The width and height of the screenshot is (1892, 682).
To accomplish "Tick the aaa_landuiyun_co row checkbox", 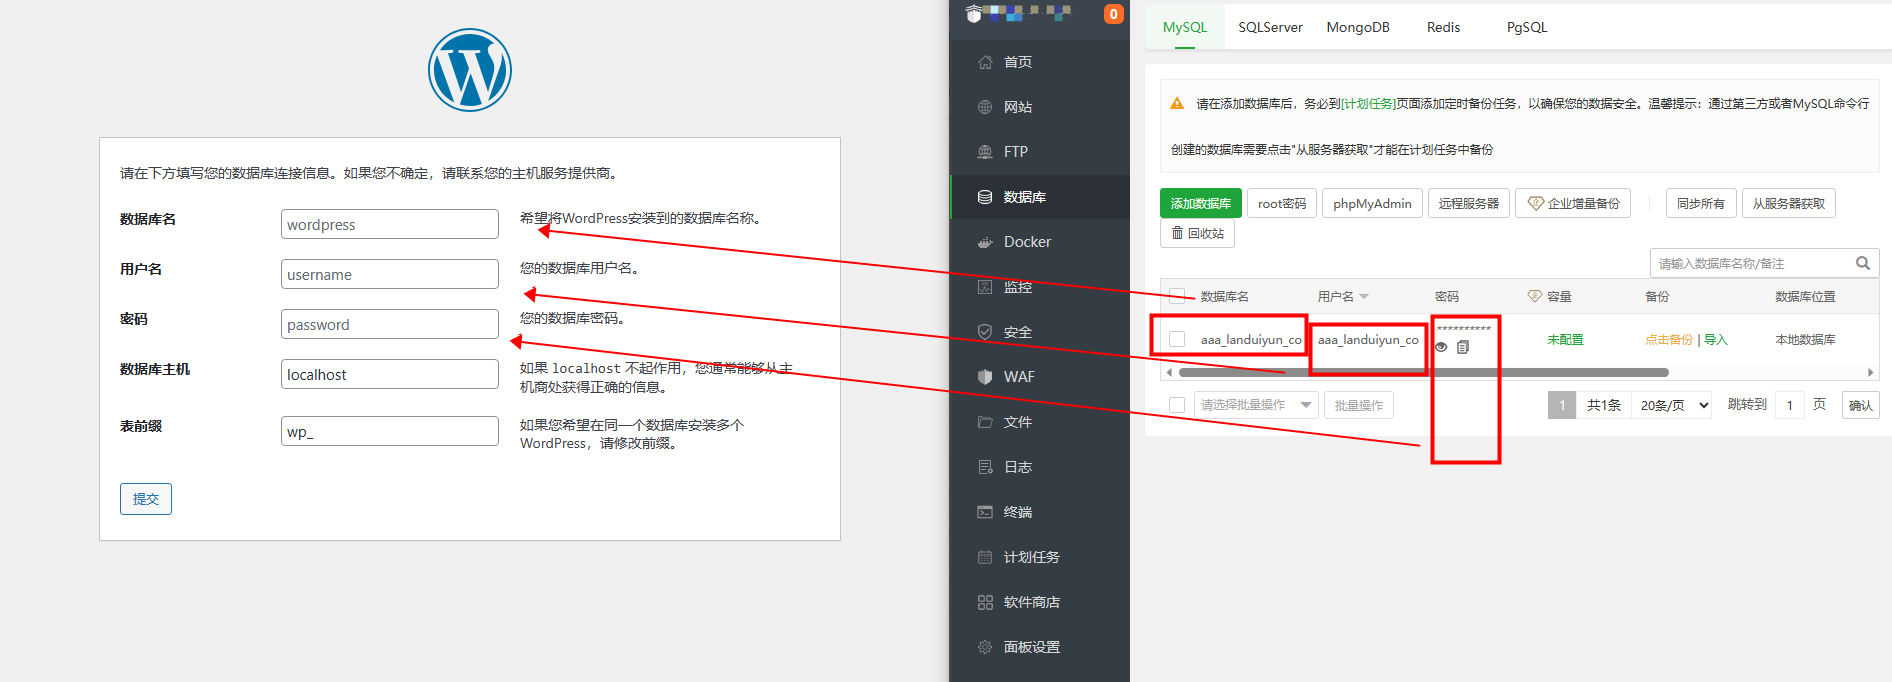I will coord(1177,339).
